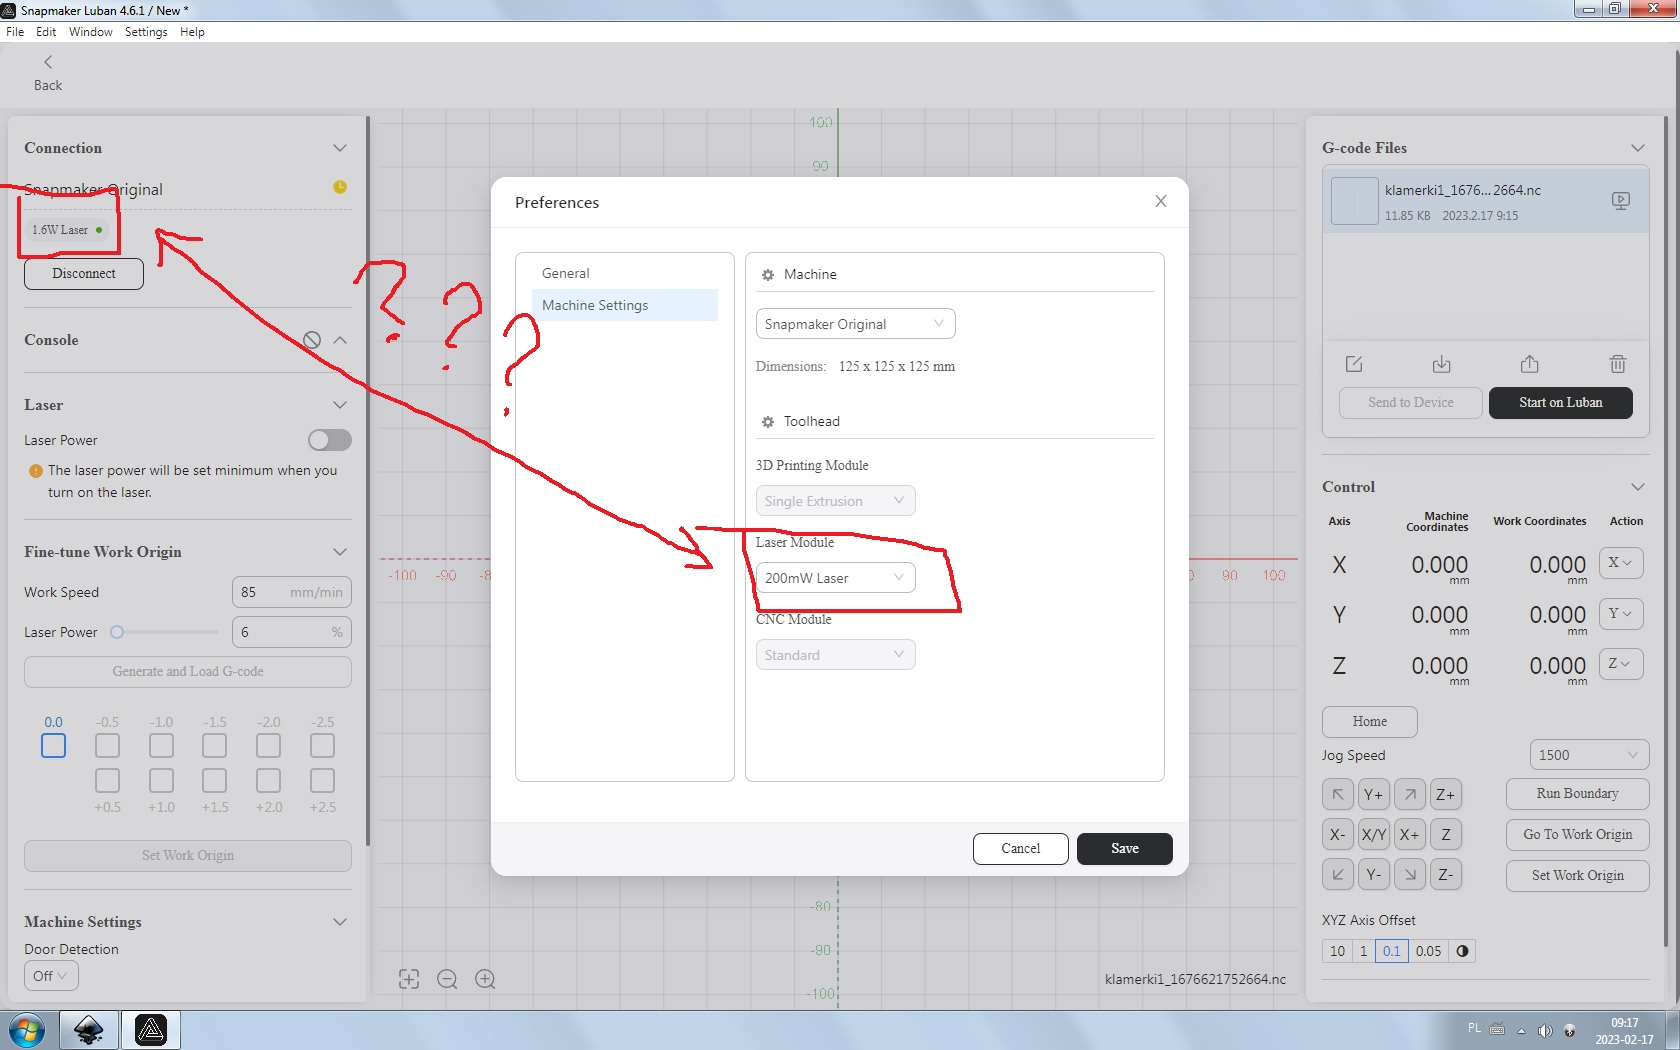Check the -0.5 fine-tune work origin checkbox
This screenshot has height=1050, width=1680.
[x=107, y=745]
